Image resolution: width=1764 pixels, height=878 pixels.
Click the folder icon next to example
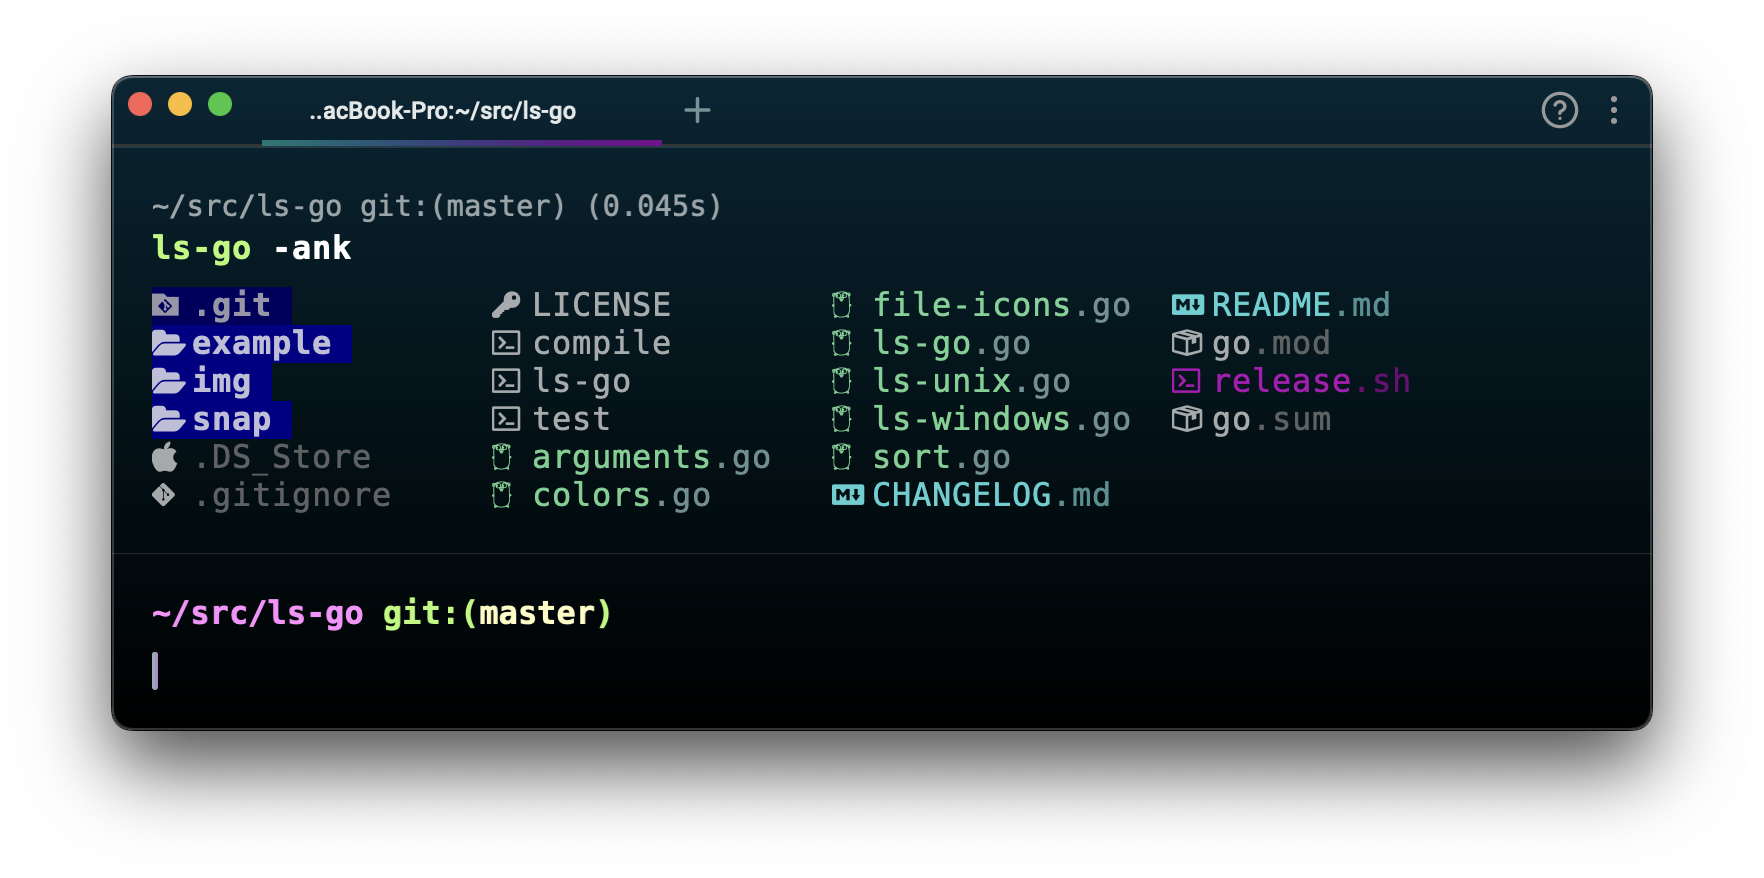tap(168, 344)
